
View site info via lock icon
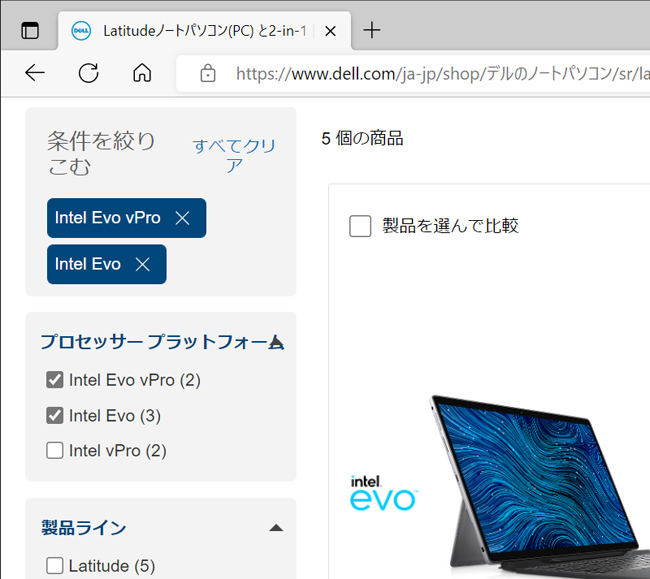208,74
